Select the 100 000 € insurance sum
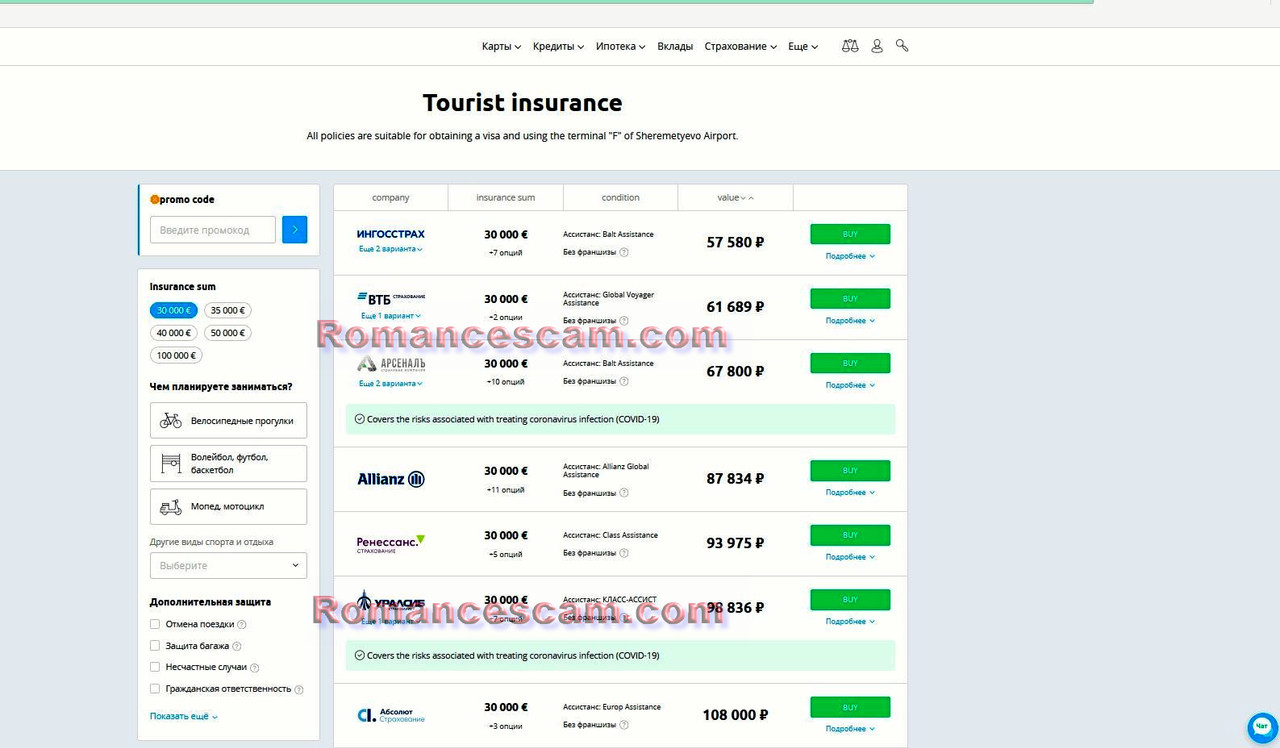This screenshot has height=748, width=1280. click(x=176, y=356)
